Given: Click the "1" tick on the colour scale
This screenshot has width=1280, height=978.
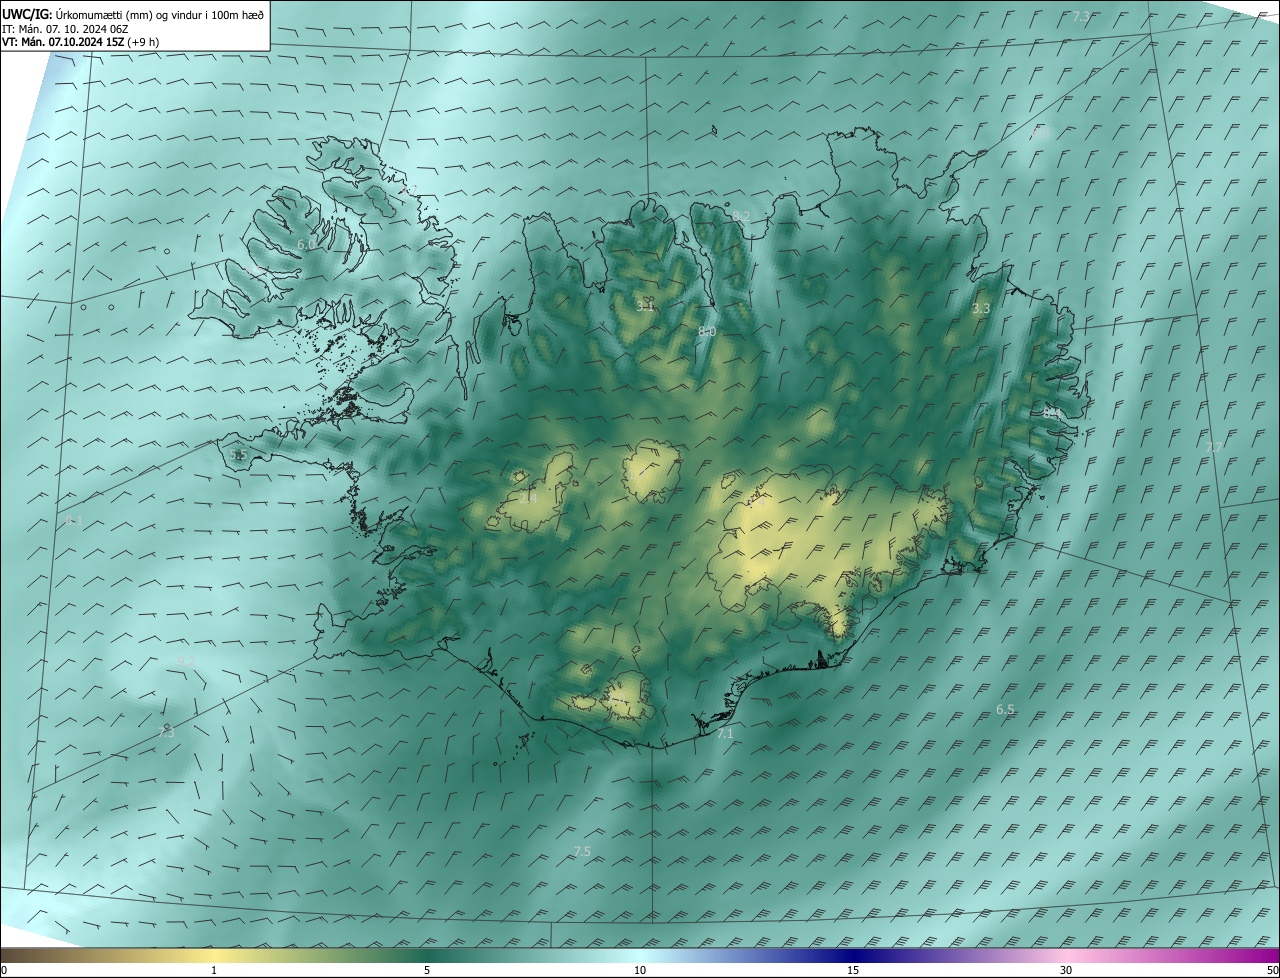Looking at the screenshot, I should (214, 971).
